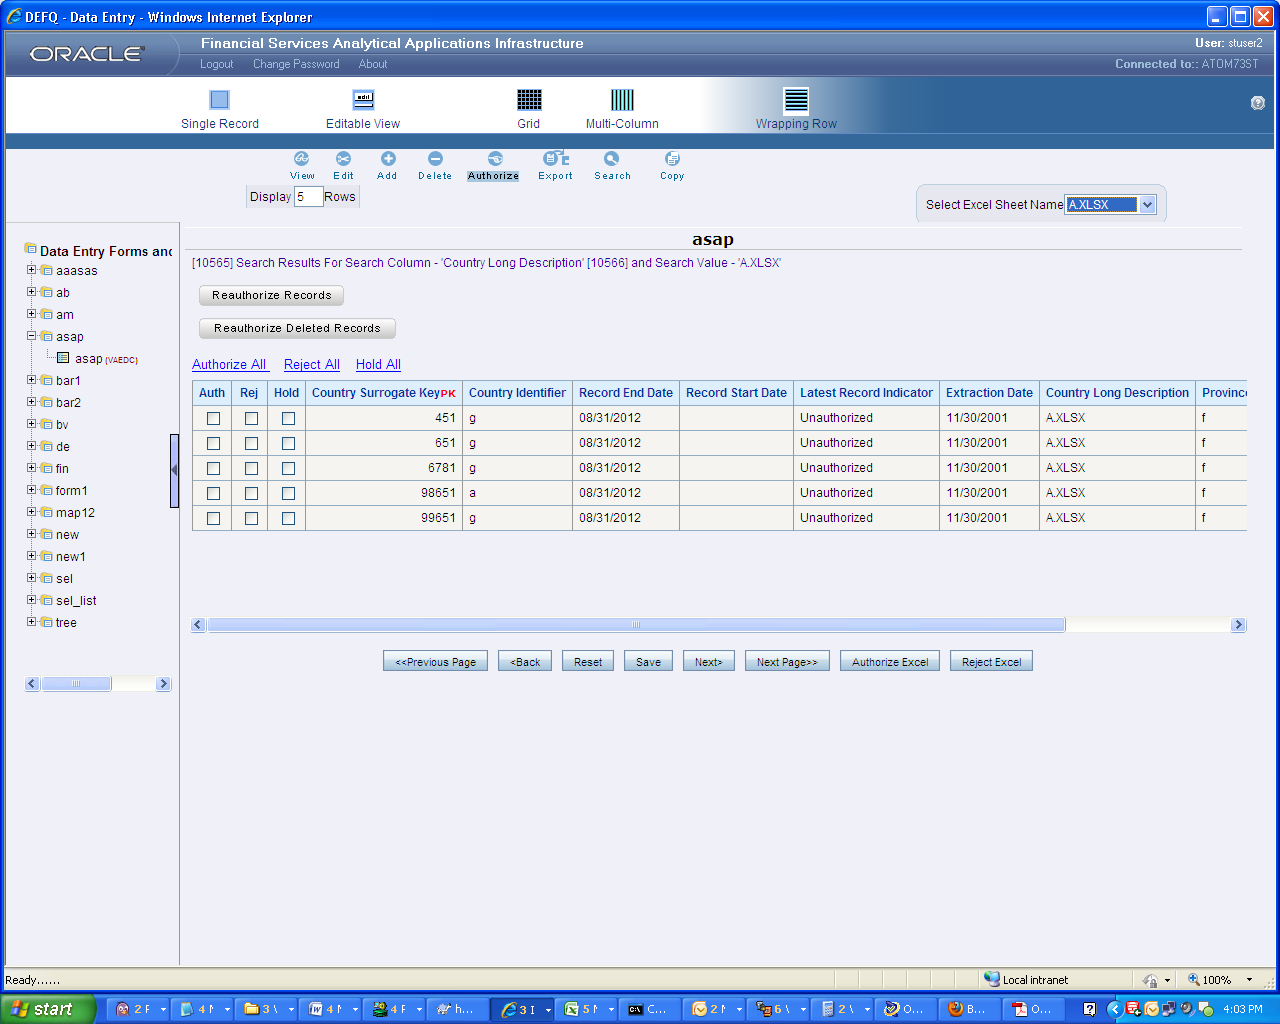Switch to the Multi-Column tab

click(623, 107)
